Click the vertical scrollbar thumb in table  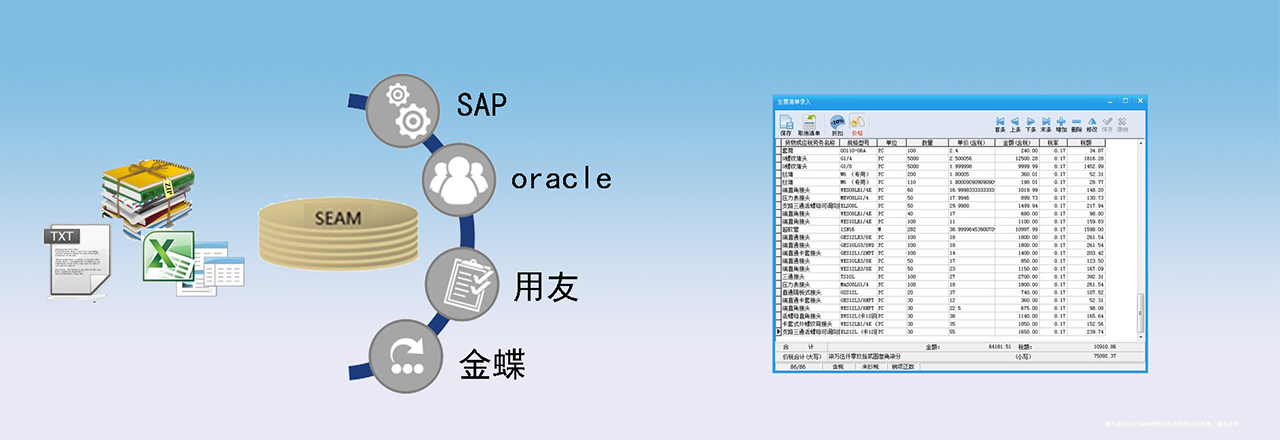(x=1139, y=313)
